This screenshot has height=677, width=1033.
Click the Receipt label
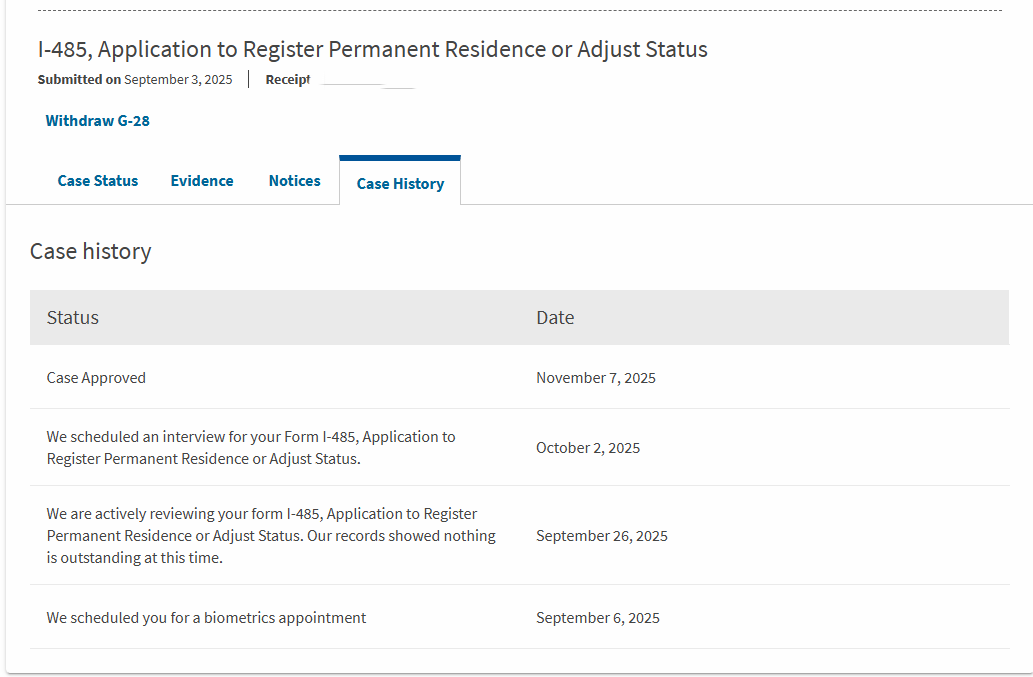pos(288,80)
